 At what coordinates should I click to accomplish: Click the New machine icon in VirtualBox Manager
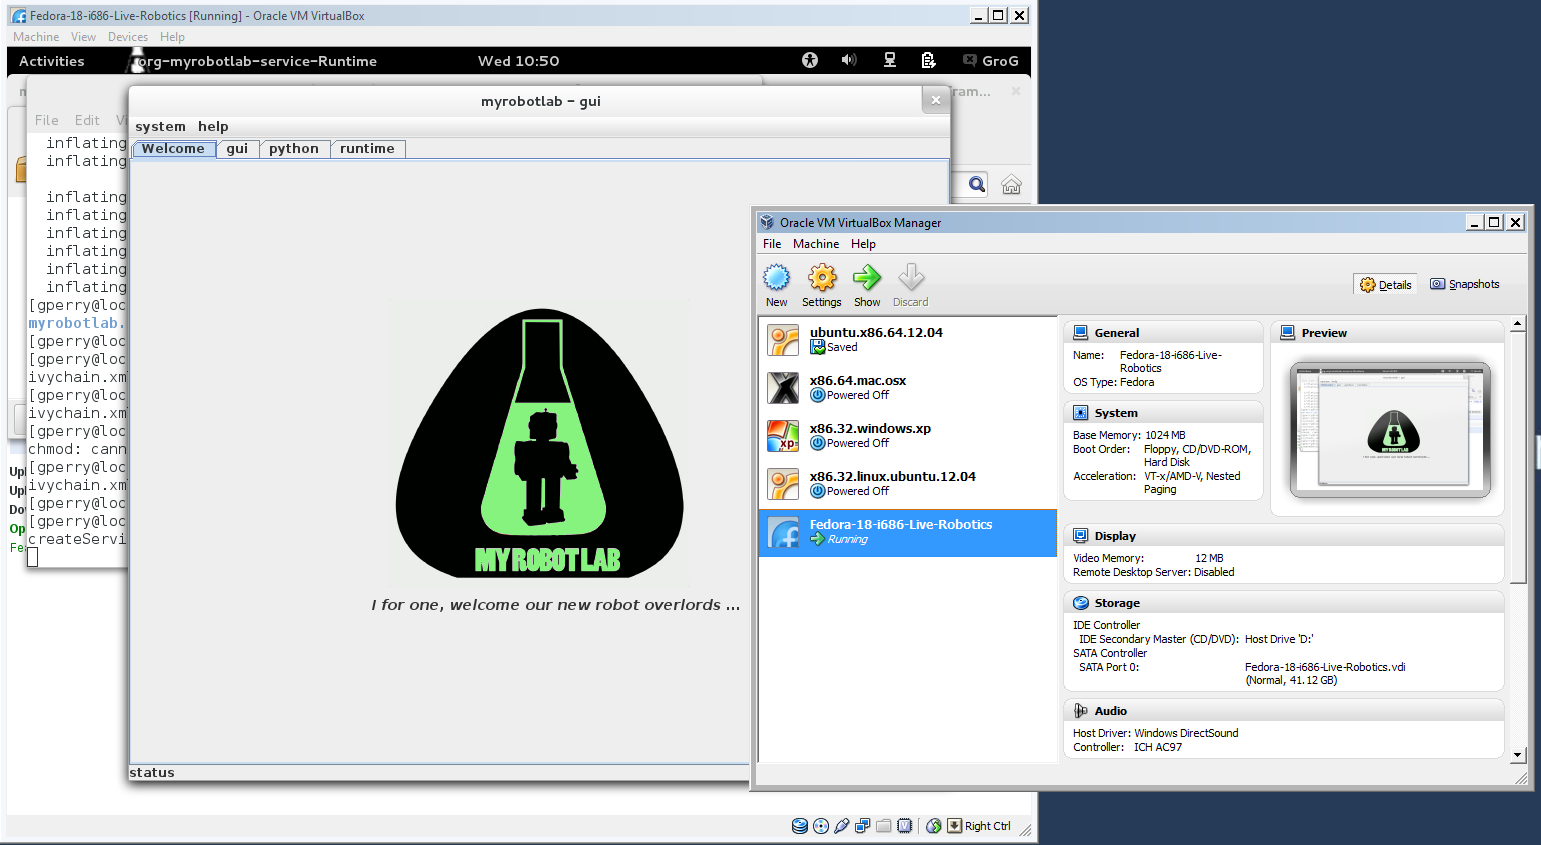point(777,277)
